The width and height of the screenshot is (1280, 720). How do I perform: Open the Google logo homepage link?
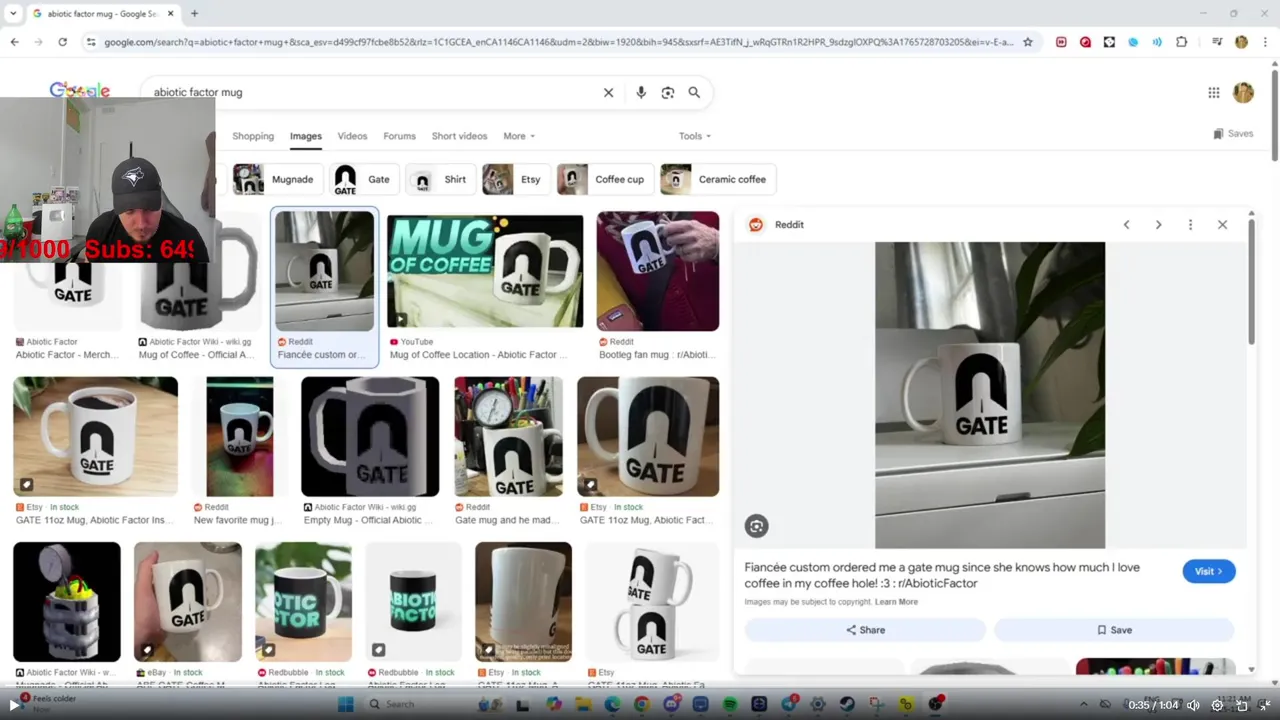pos(80,91)
